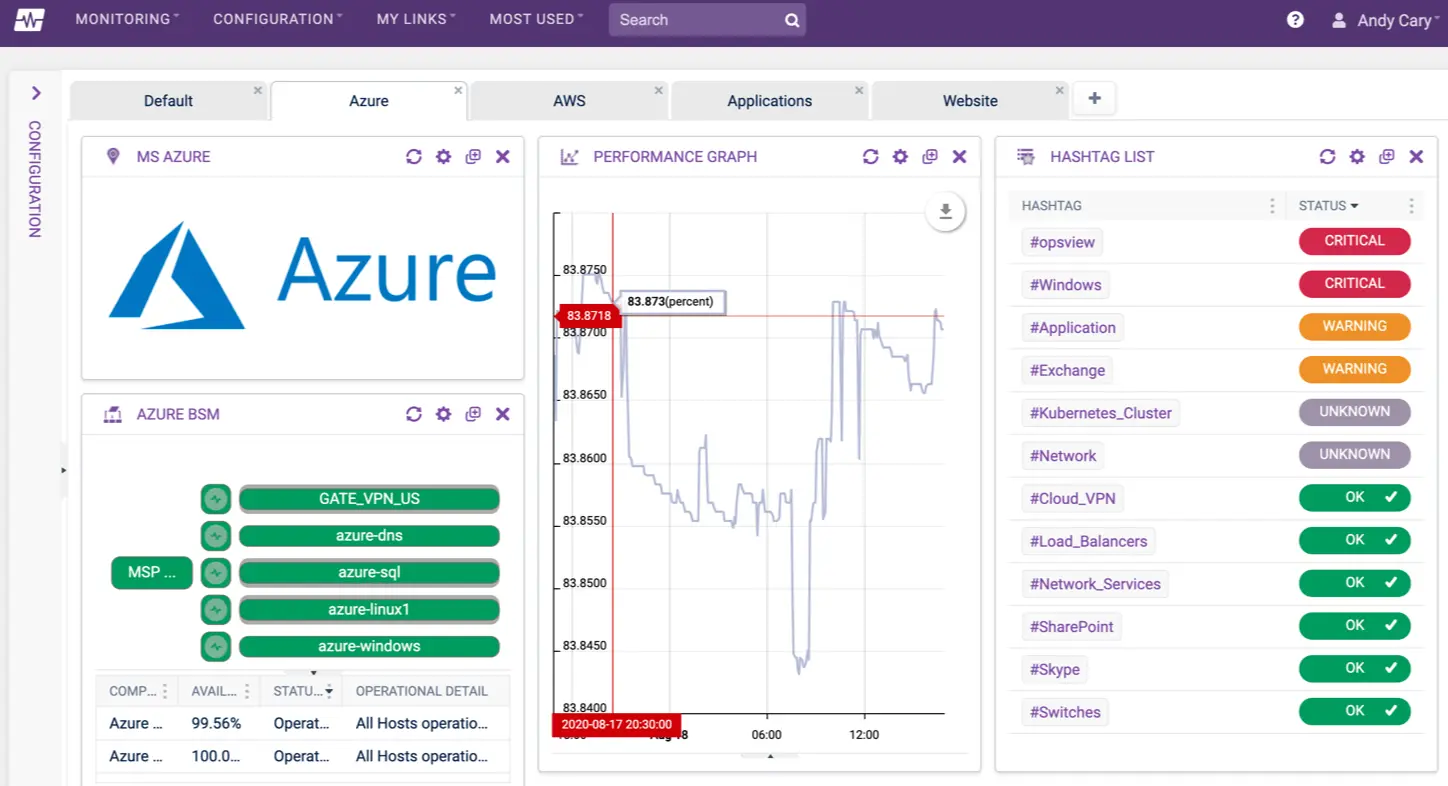Expand the performance graph bottom splitter
The image size is (1448, 786).
click(x=770, y=756)
